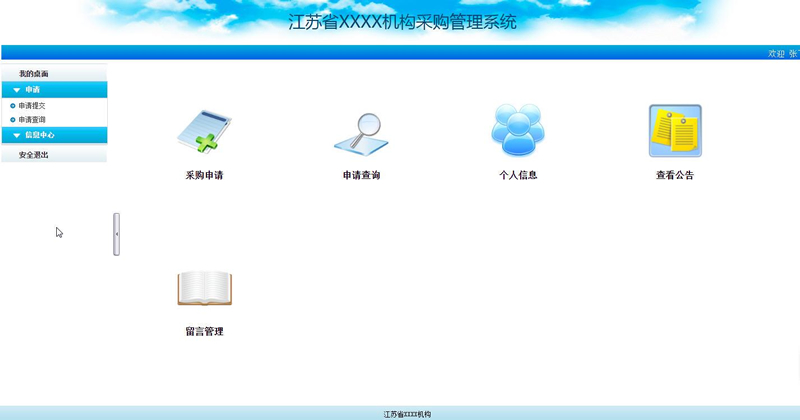Screen dimensions: 800x420
Task: Open the 采购申请 notepad icon
Action: (204, 131)
